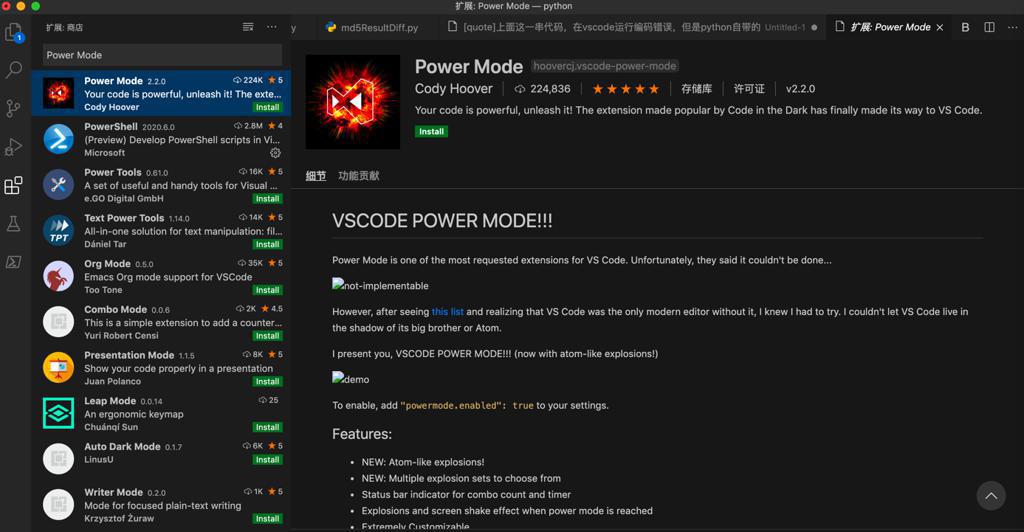
Task: Open extensions sidebar more actions menu
Action: 272,27
